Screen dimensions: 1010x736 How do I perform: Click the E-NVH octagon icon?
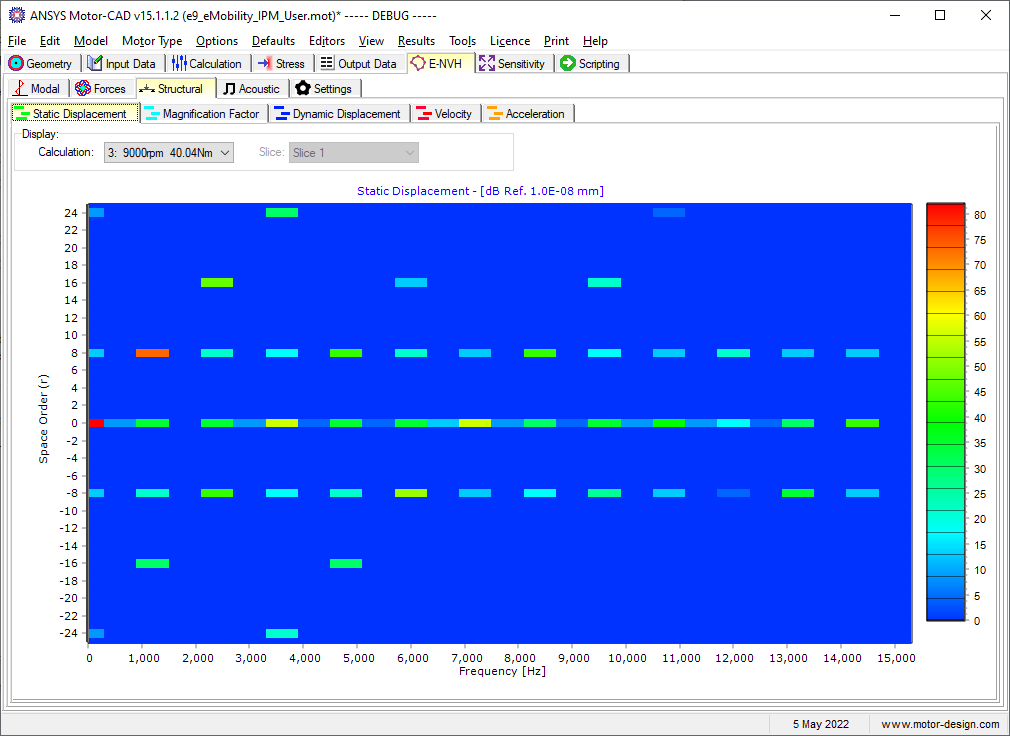tap(418, 63)
